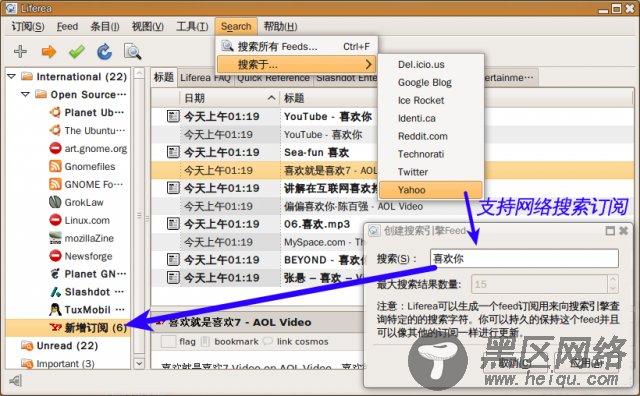Screen dimensions: 640x396
Task: Click unread item icon of Sea-fun row
Action: click(173, 152)
